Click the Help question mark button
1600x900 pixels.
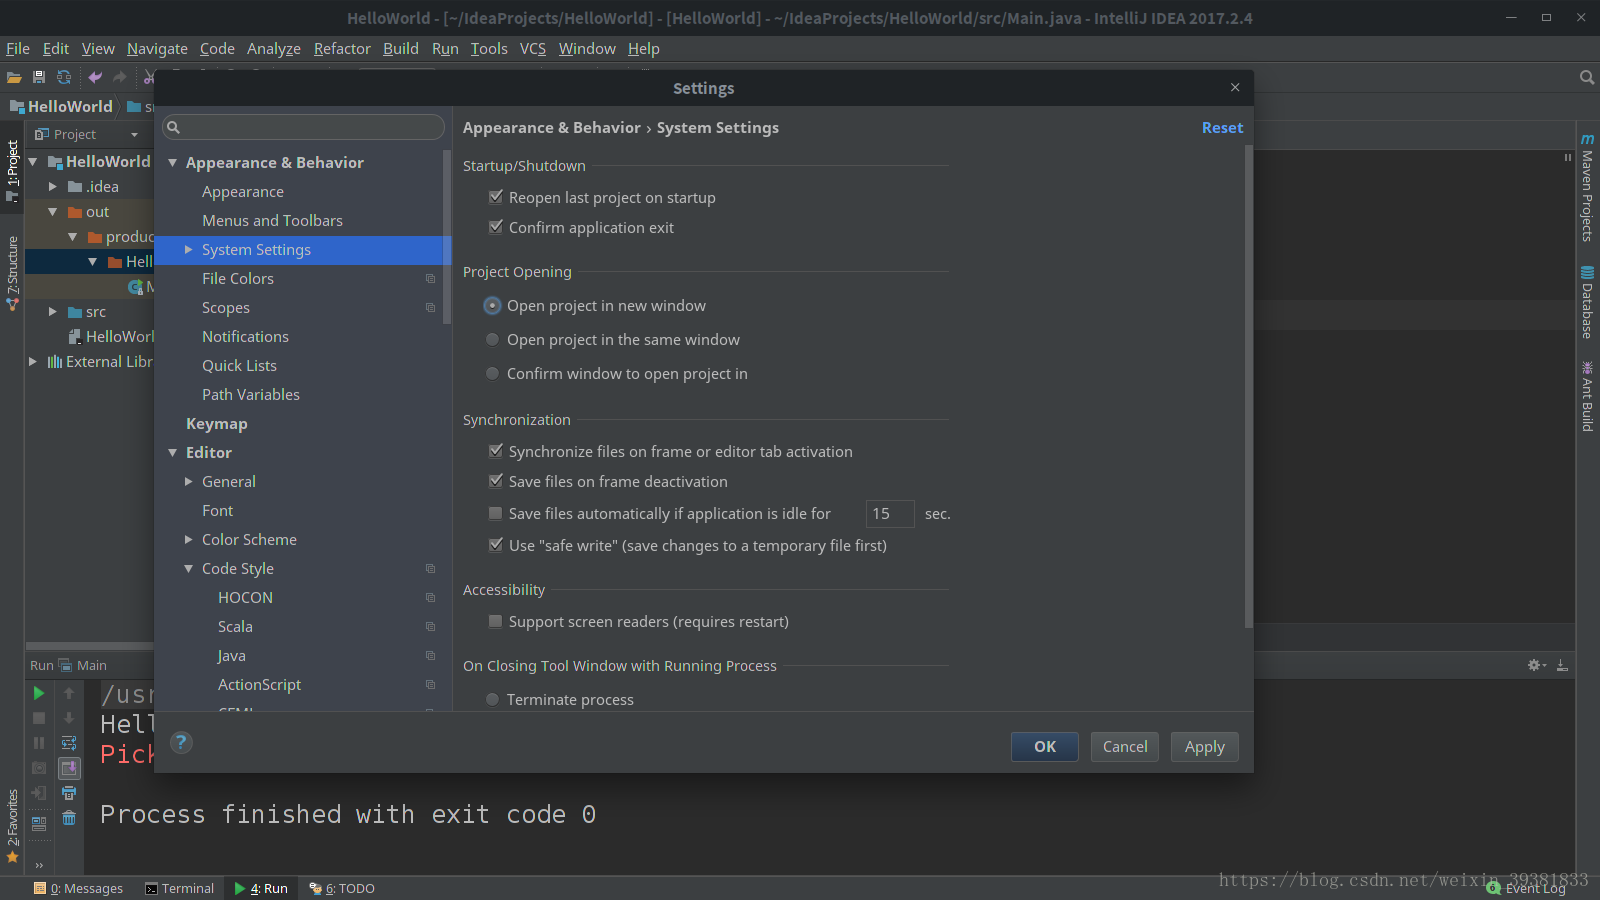(181, 742)
